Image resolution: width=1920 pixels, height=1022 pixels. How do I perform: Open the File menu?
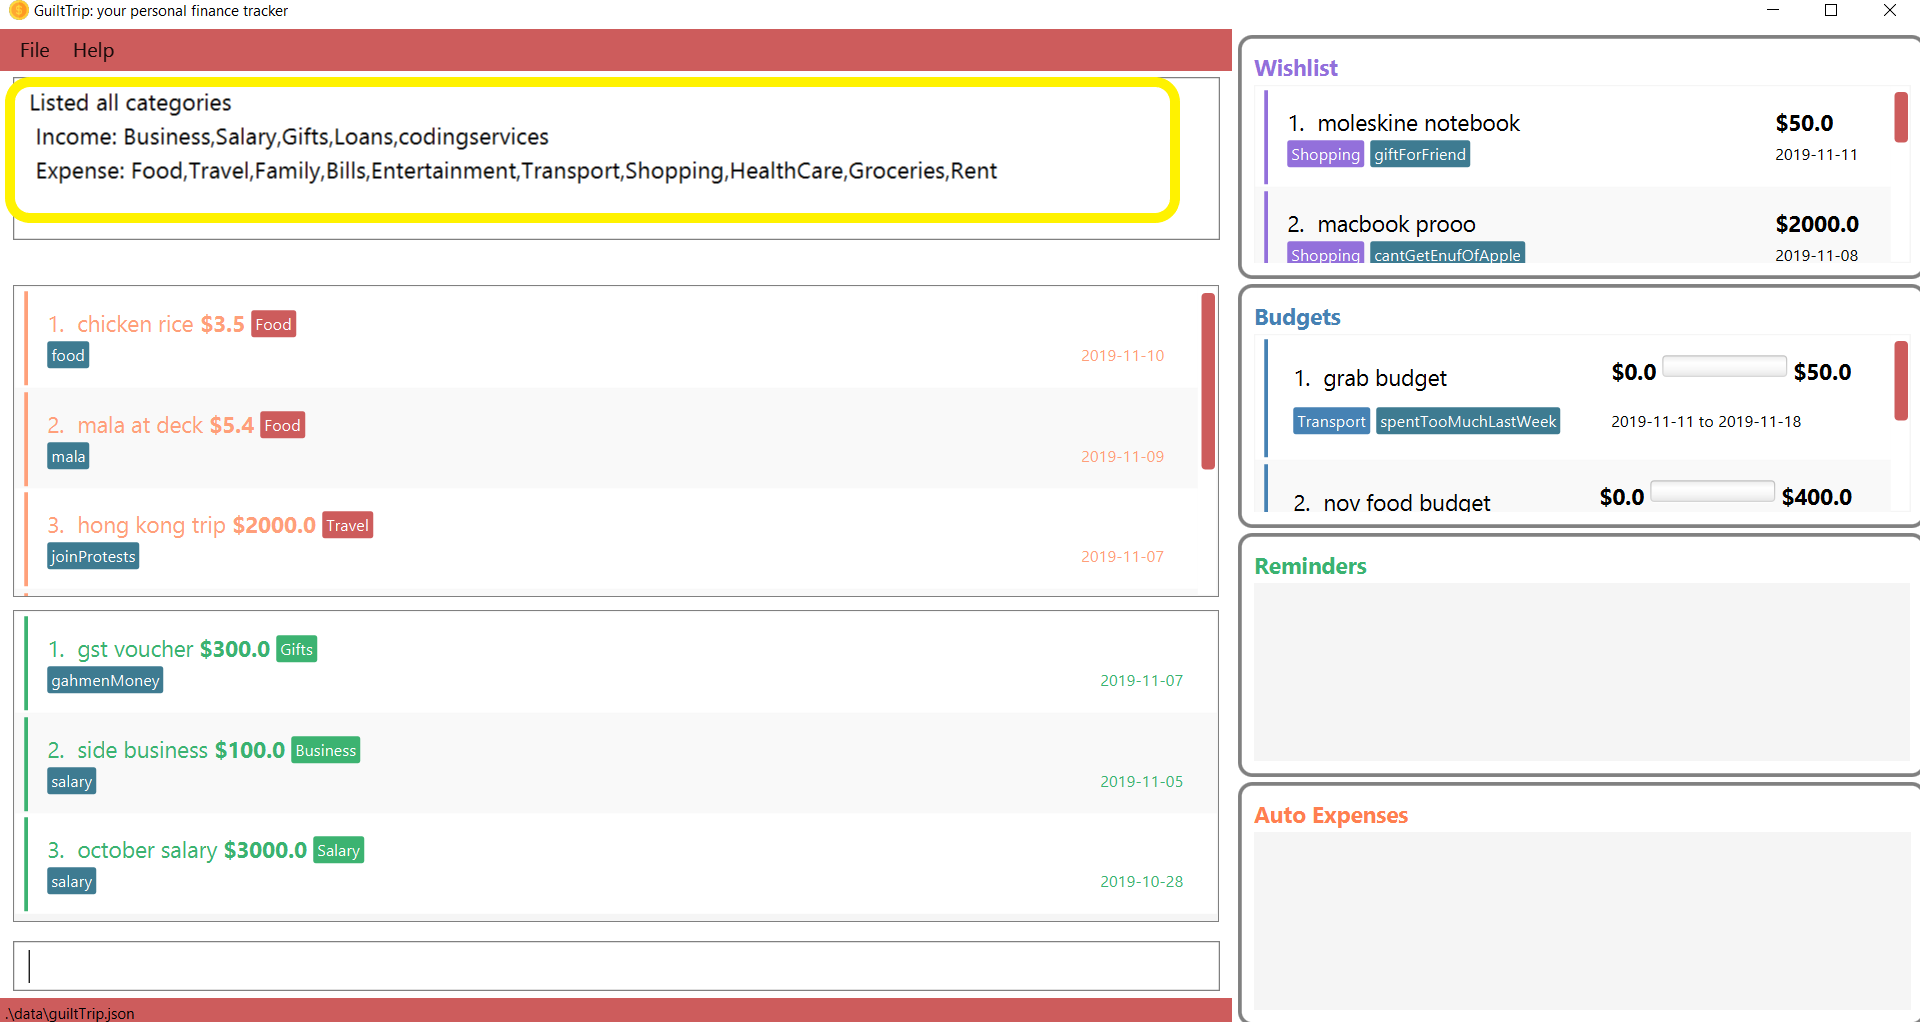tap(34, 50)
